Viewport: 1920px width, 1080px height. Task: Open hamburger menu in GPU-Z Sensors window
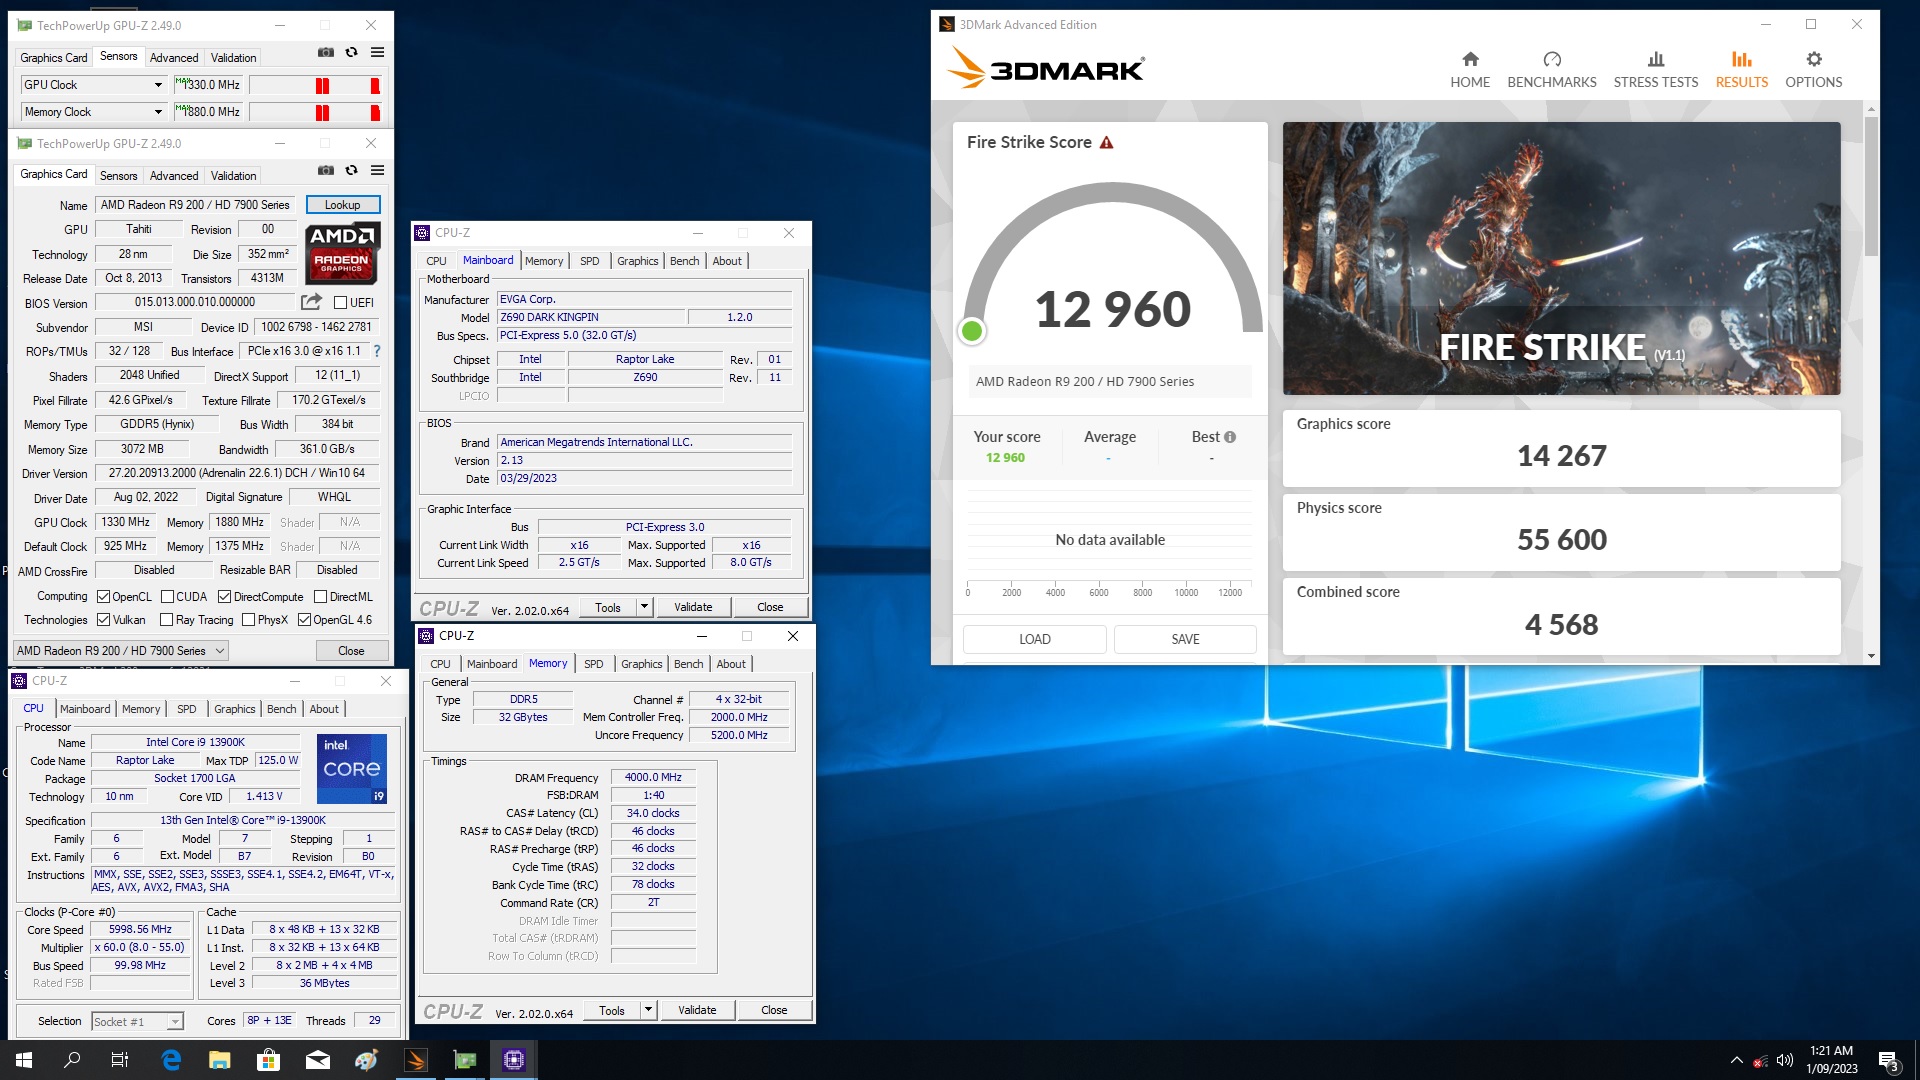click(x=377, y=52)
